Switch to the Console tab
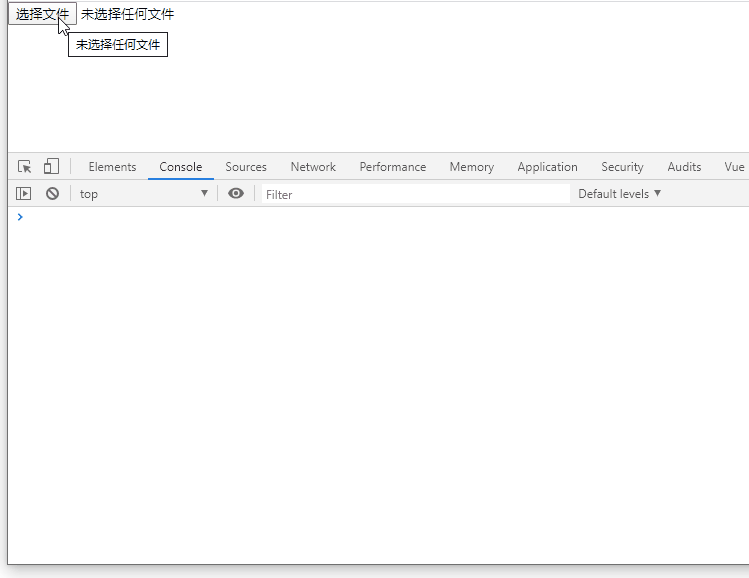 click(181, 167)
